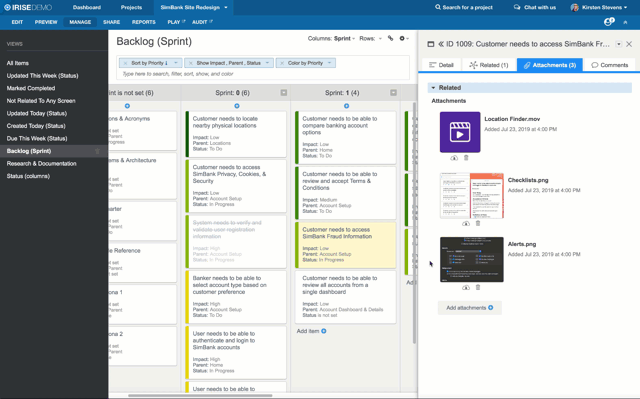The image size is (640, 399).
Task: Download Location Finder.mov attachment
Action: 454,158
